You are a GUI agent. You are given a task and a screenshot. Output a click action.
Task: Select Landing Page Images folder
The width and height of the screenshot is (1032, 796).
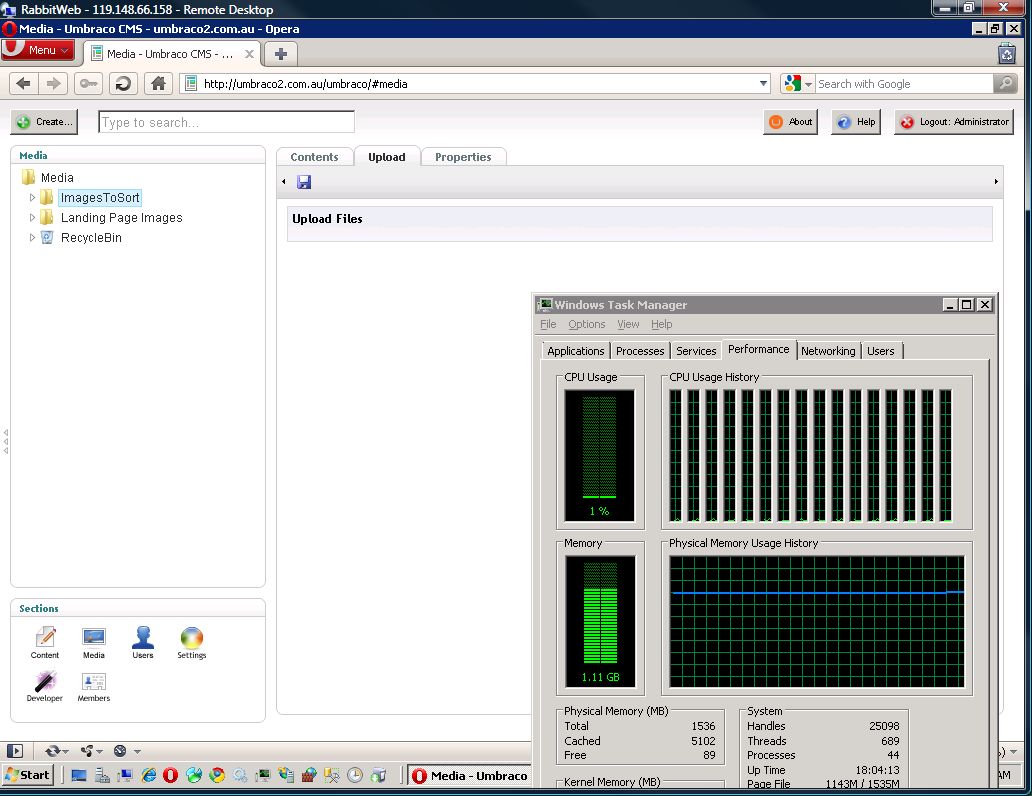click(x=122, y=218)
